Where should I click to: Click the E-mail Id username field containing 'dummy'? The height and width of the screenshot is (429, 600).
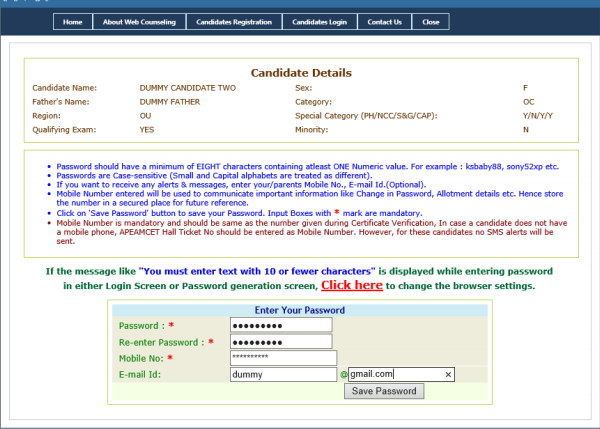282,375
